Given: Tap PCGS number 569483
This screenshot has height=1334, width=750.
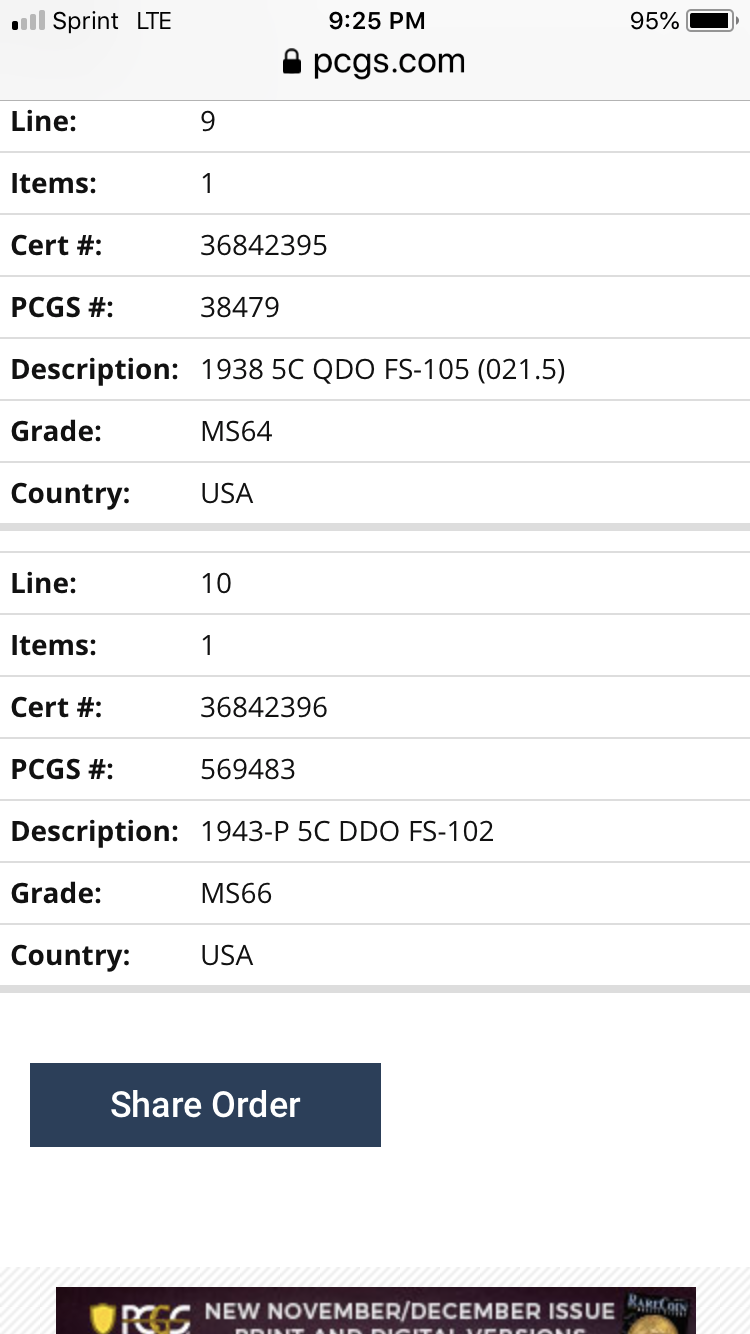Looking at the screenshot, I should tap(248, 769).
